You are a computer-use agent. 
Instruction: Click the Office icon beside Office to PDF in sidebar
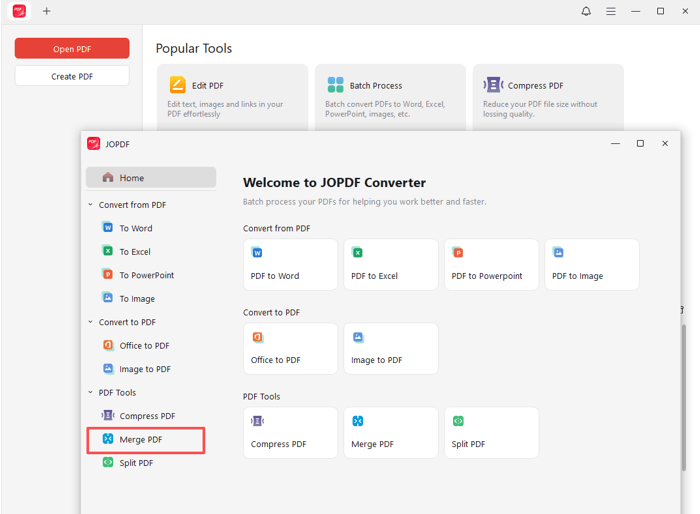click(x=108, y=345)
